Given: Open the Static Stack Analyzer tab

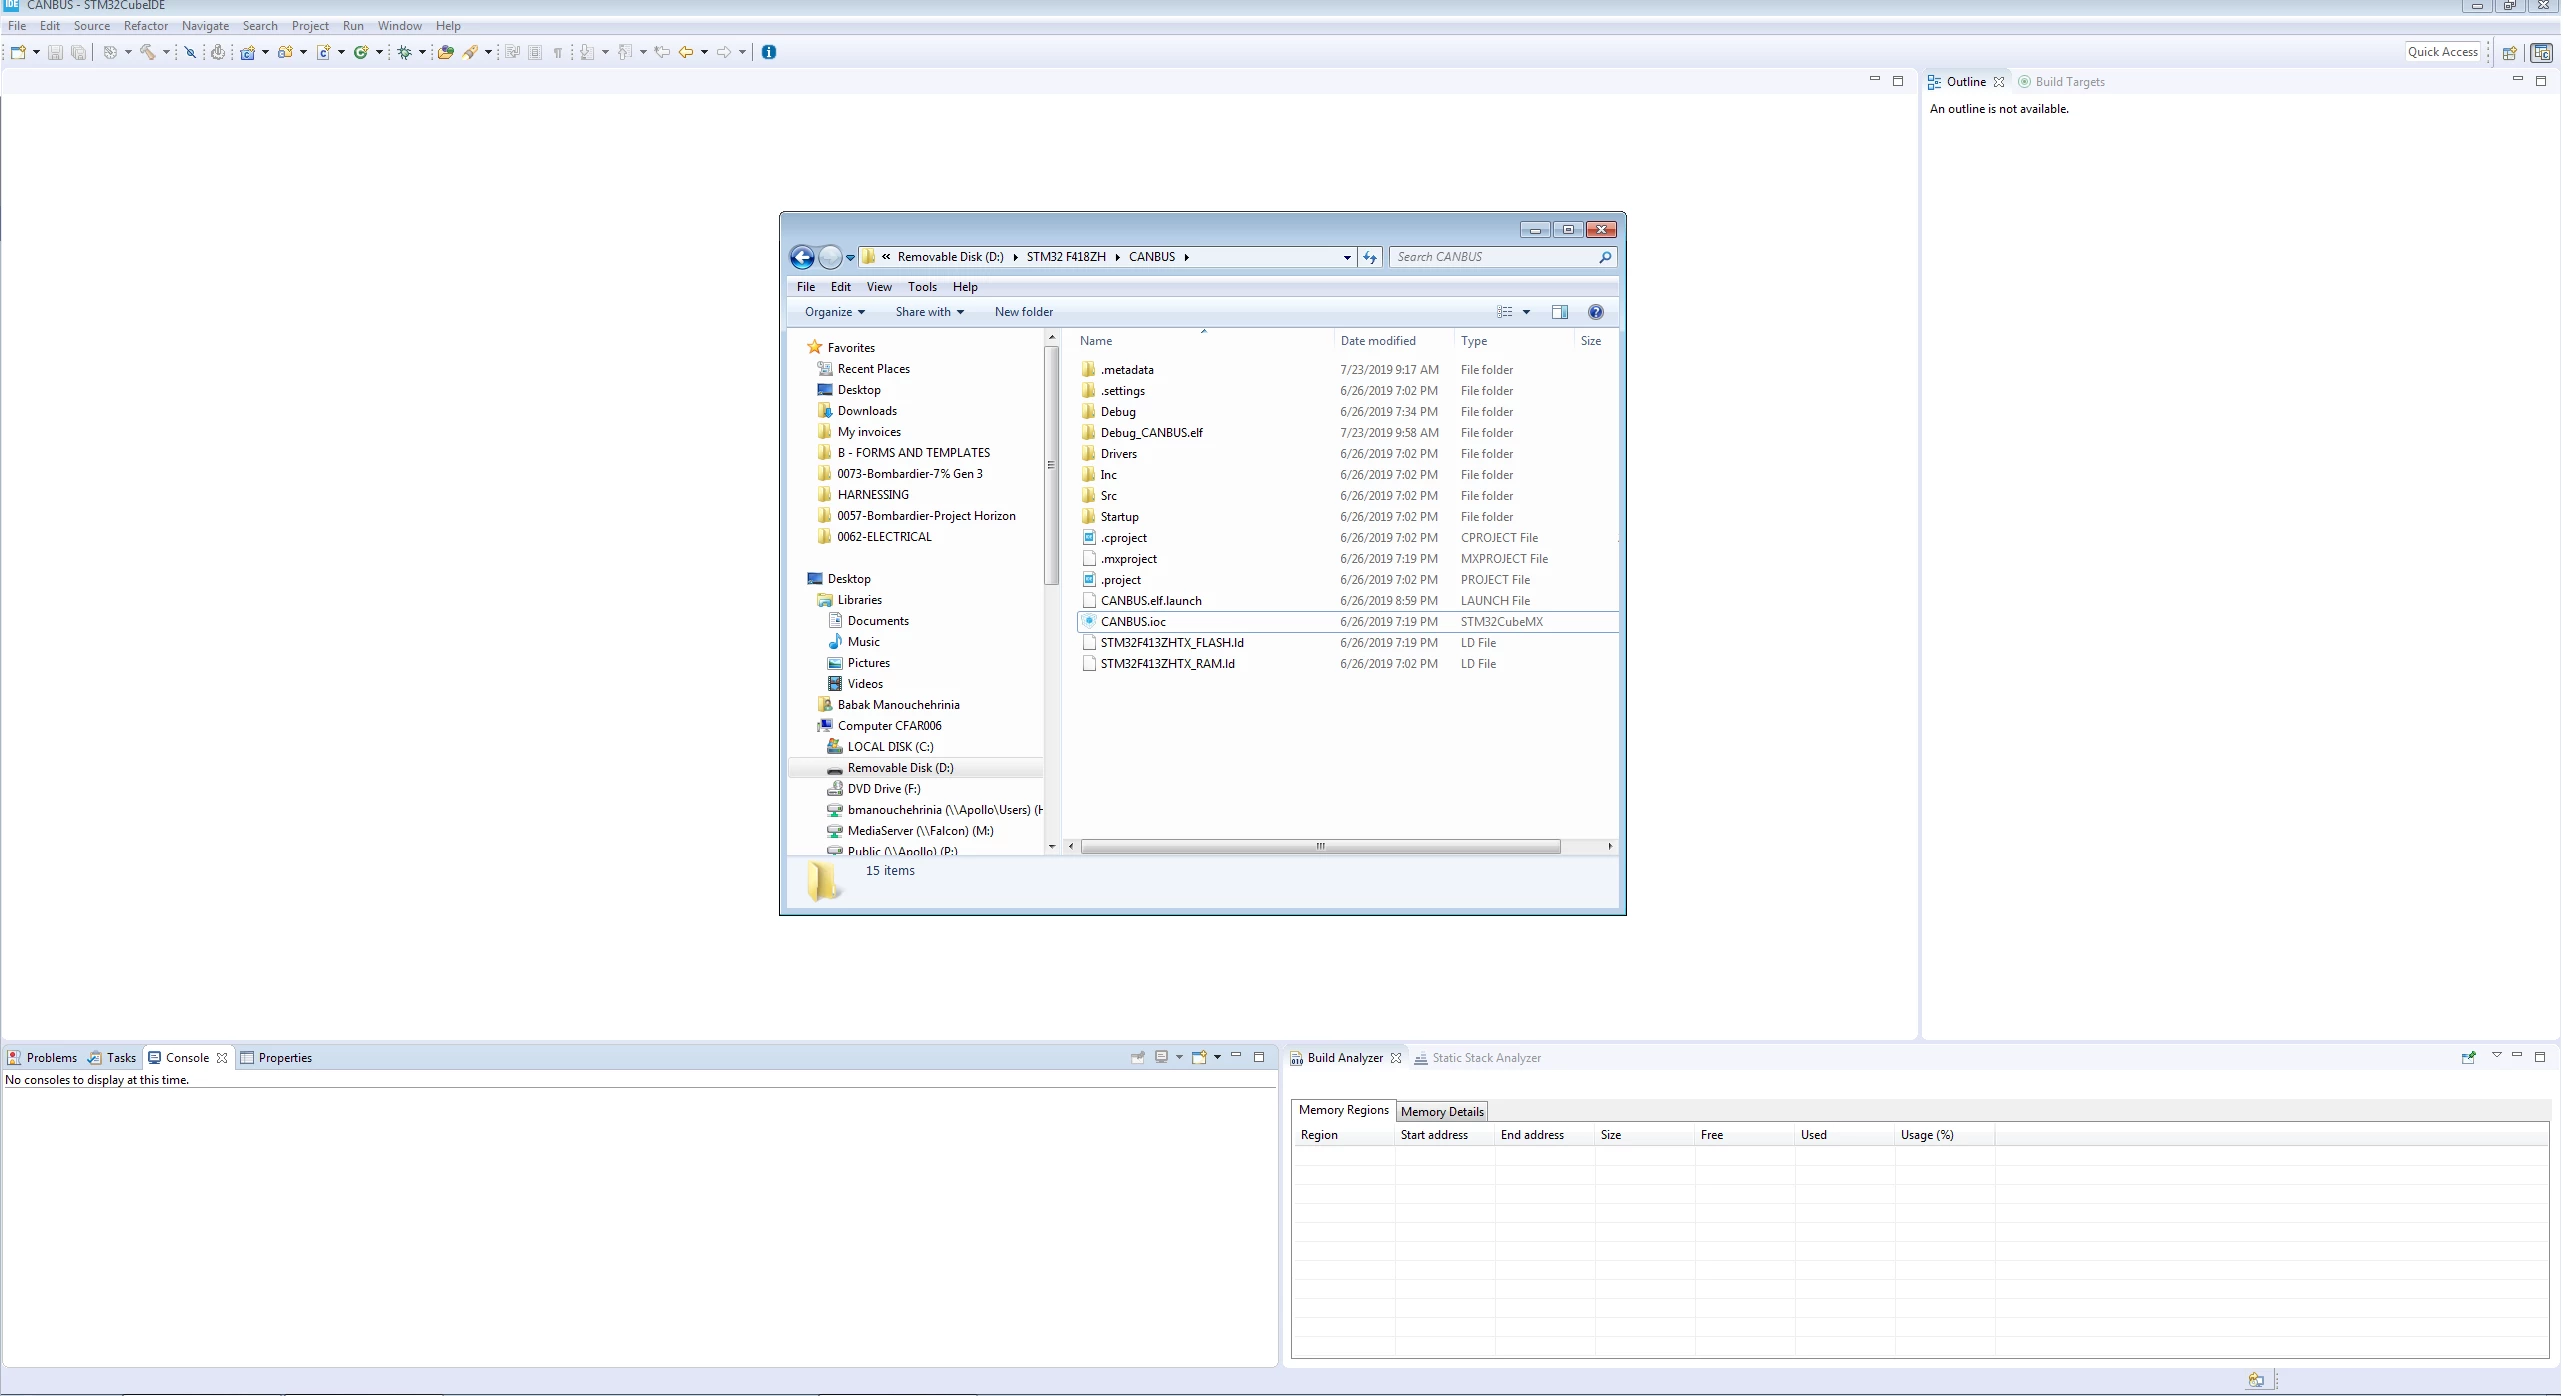Looking at the screenshot, I should pos(1477,1058).
